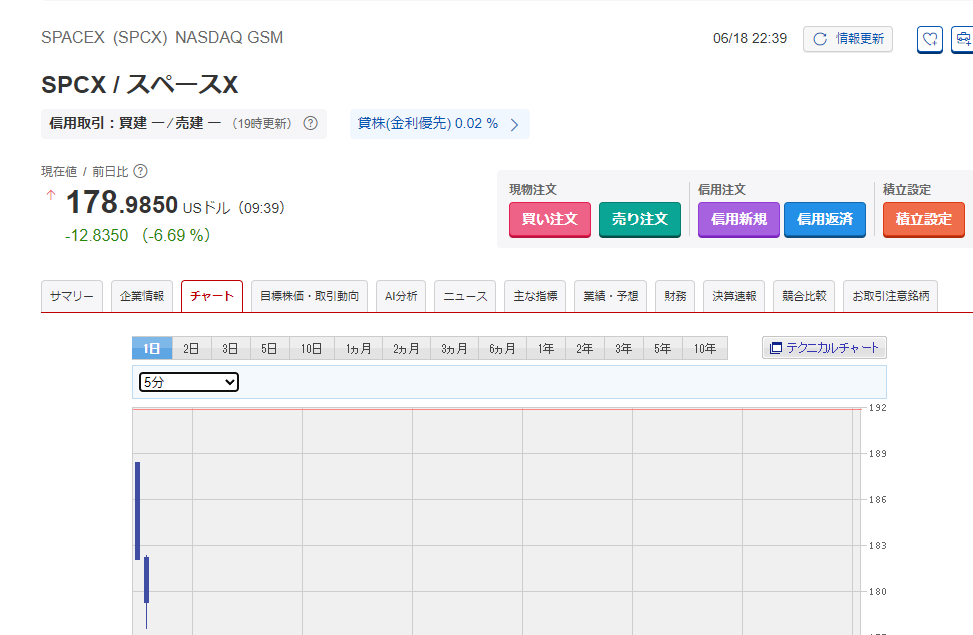Open the テクニカルチャート window button
The height and width of the screenshot is (635, 973).
[x=824, y=348]
